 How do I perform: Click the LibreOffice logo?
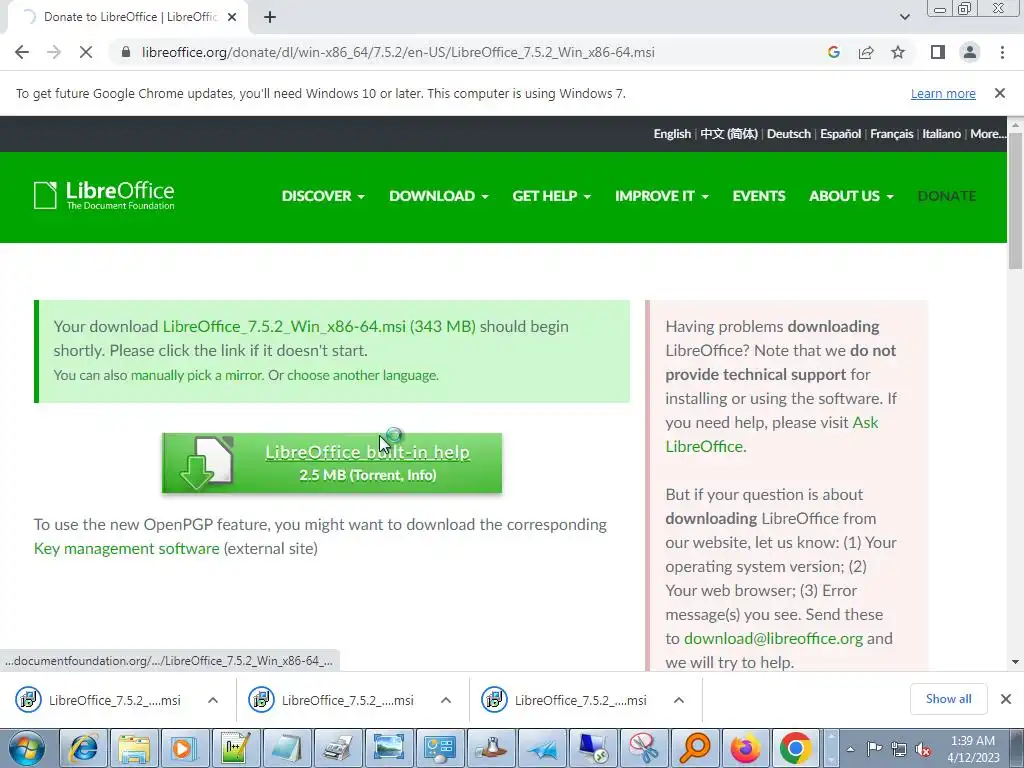104,195
